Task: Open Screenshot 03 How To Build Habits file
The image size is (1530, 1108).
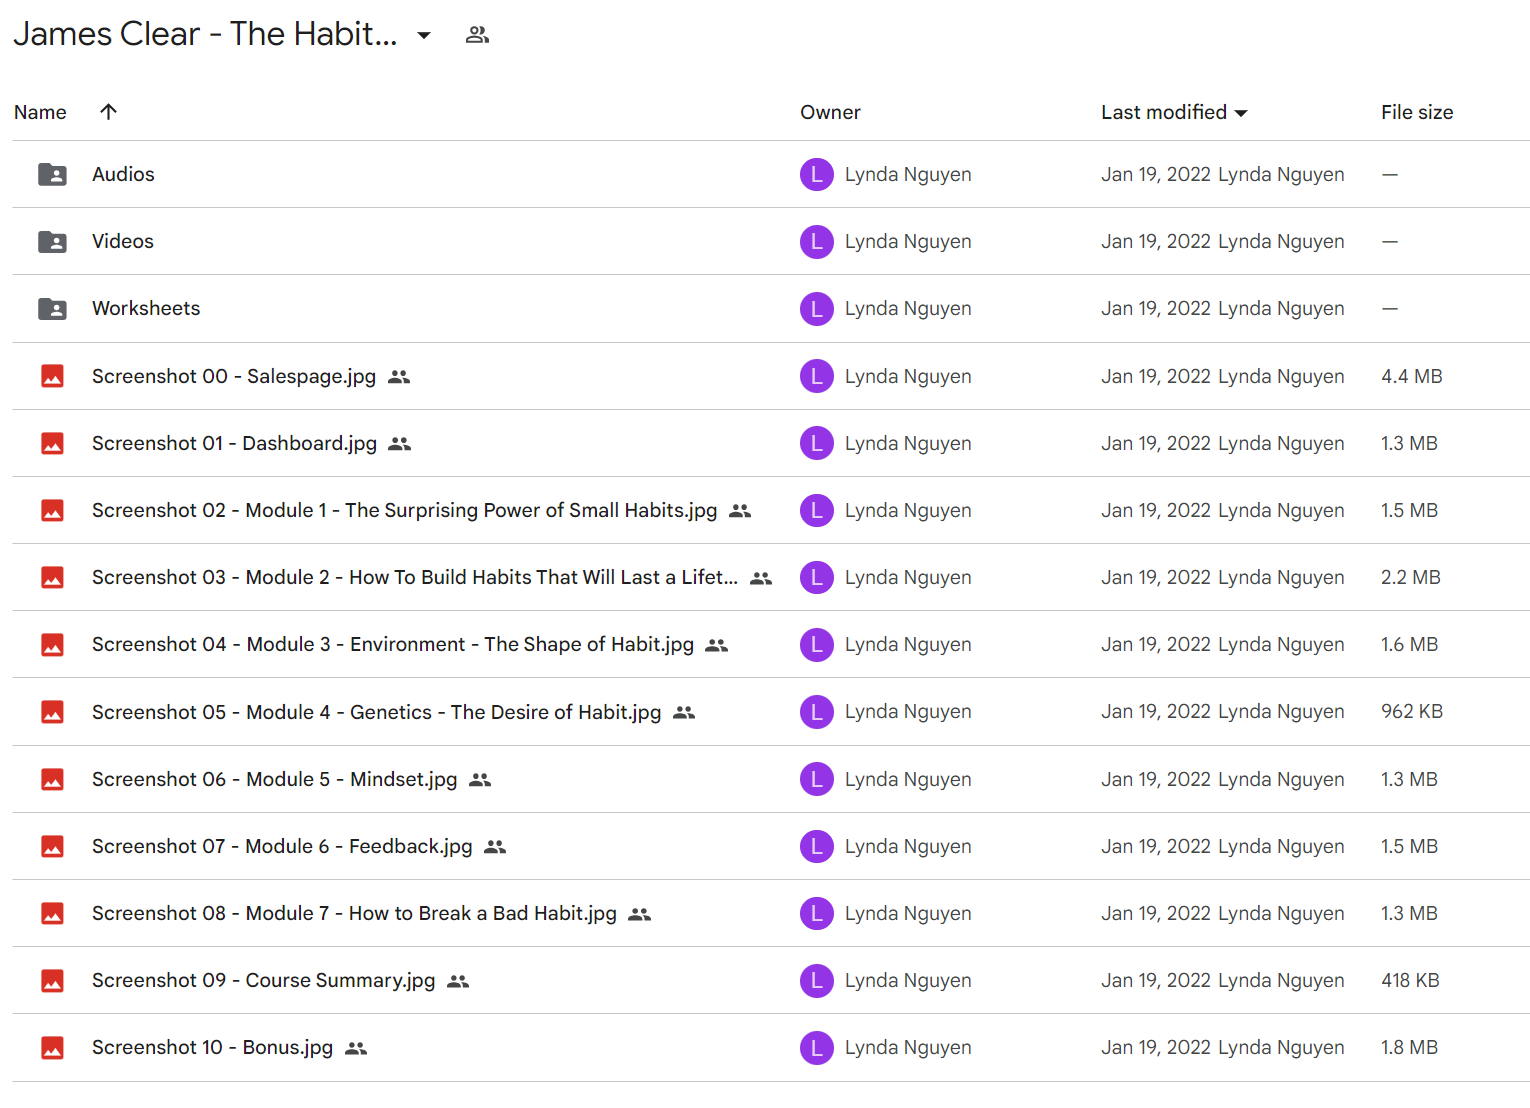Action: 415,577
